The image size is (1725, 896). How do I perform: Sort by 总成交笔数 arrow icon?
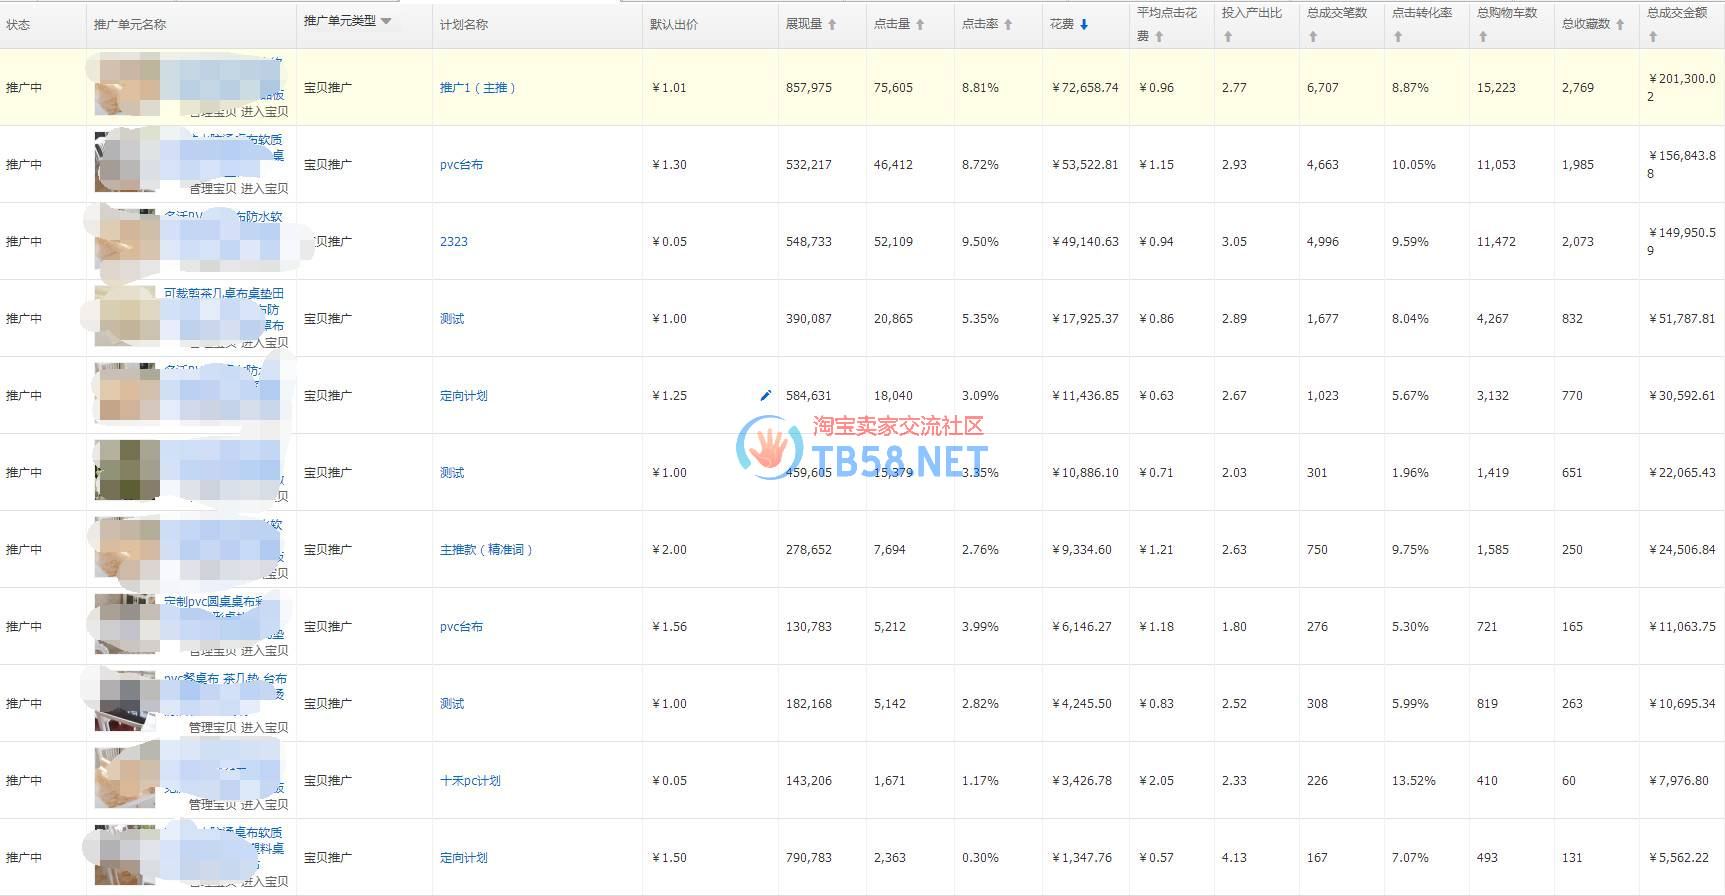click(1313, 37)
